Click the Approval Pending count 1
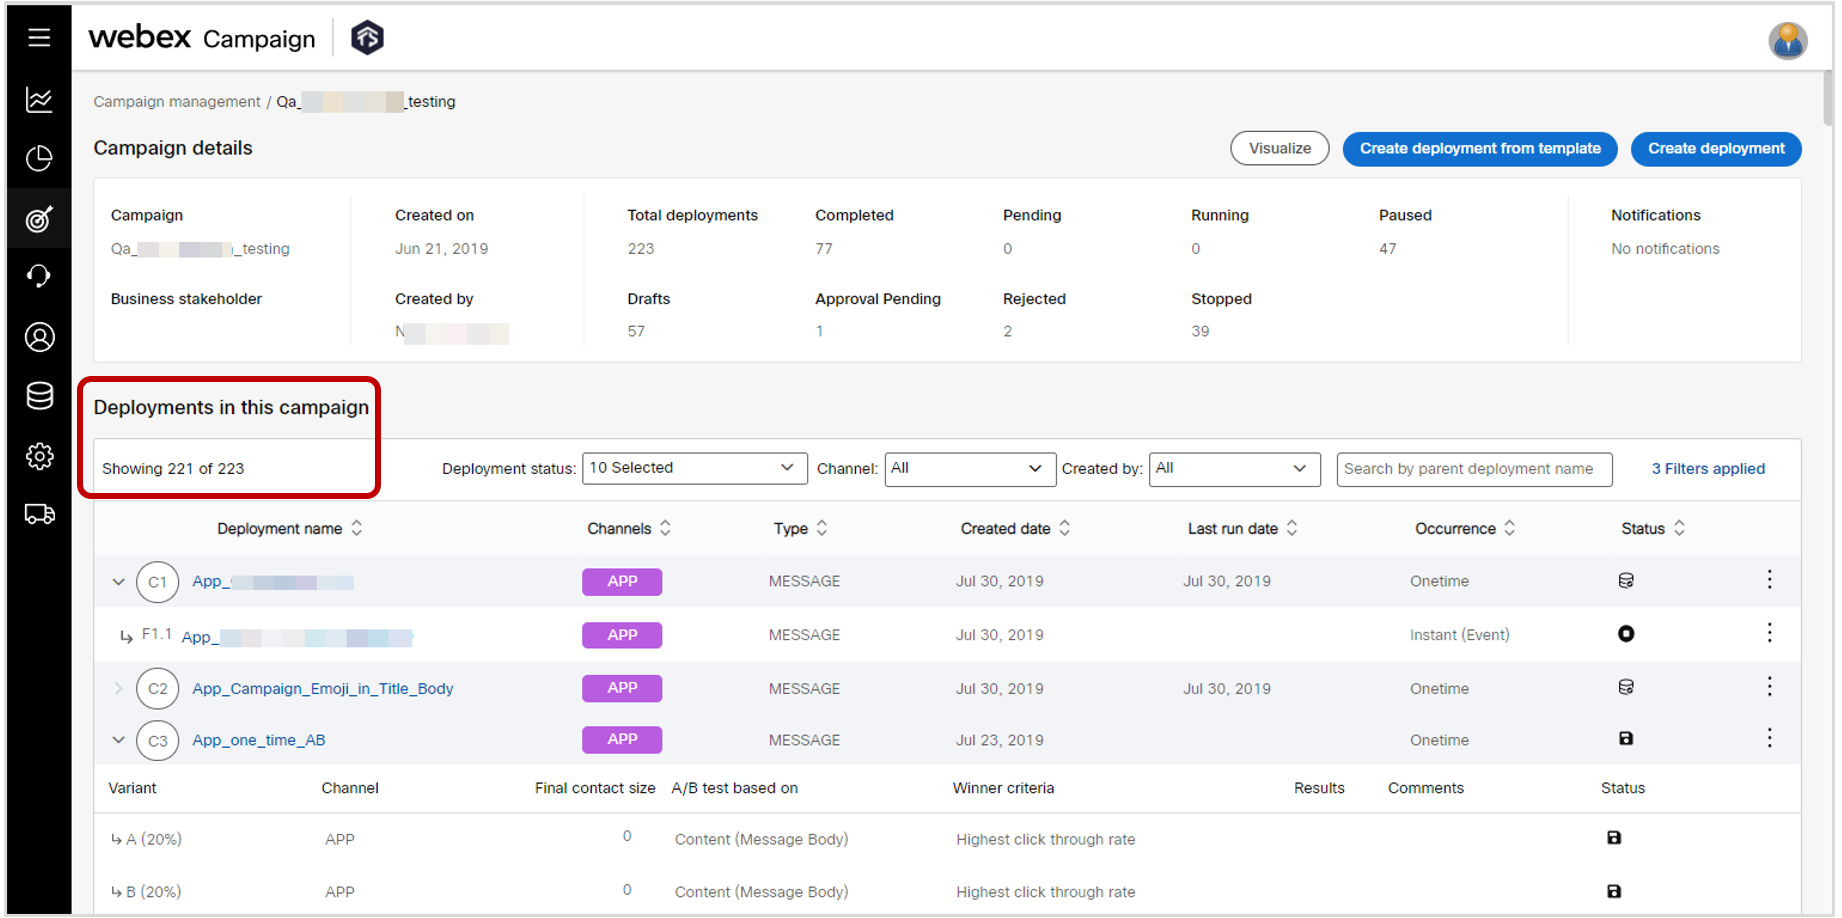Screen dimensions: 1842x918 (x=819, y=331)
